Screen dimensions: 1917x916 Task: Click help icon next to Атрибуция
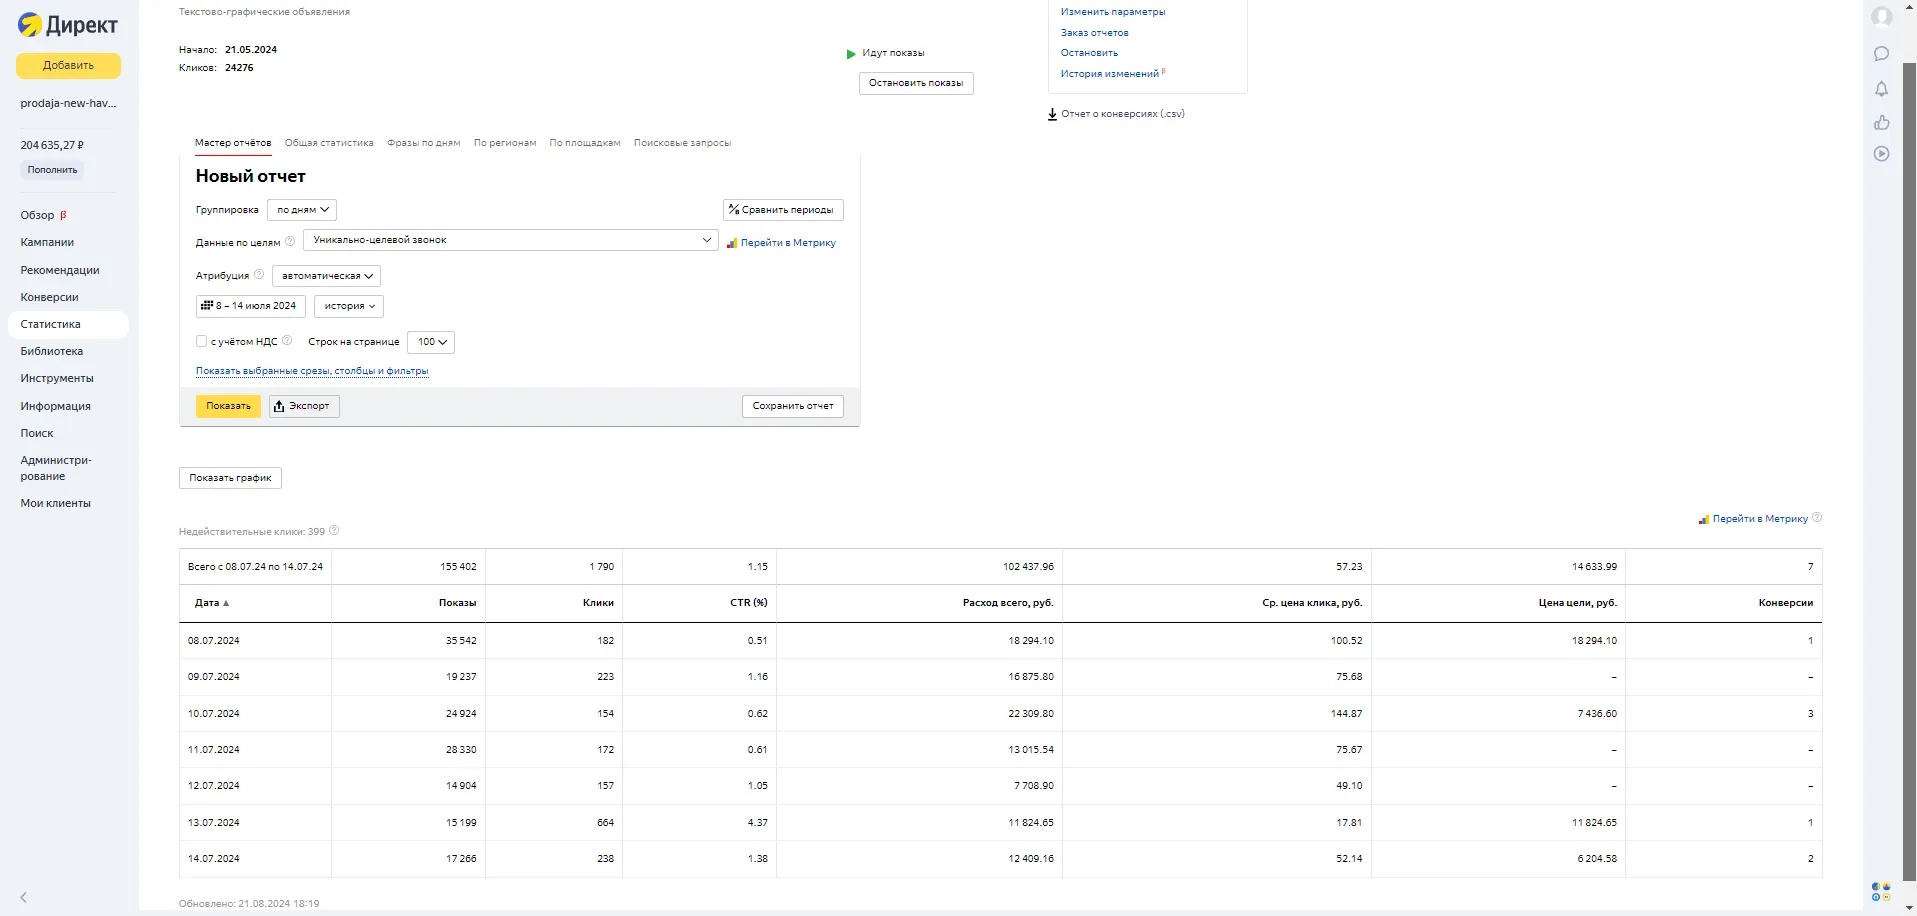click(x=259, y=275)
